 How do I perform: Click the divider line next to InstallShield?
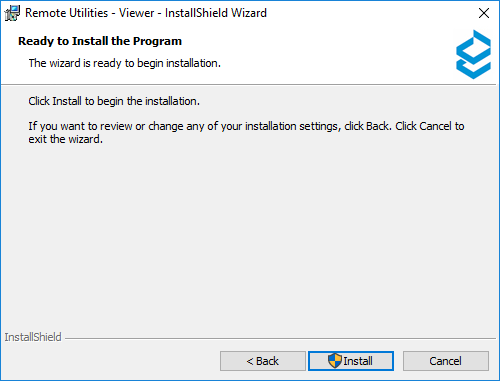click(x=280, y=339)
